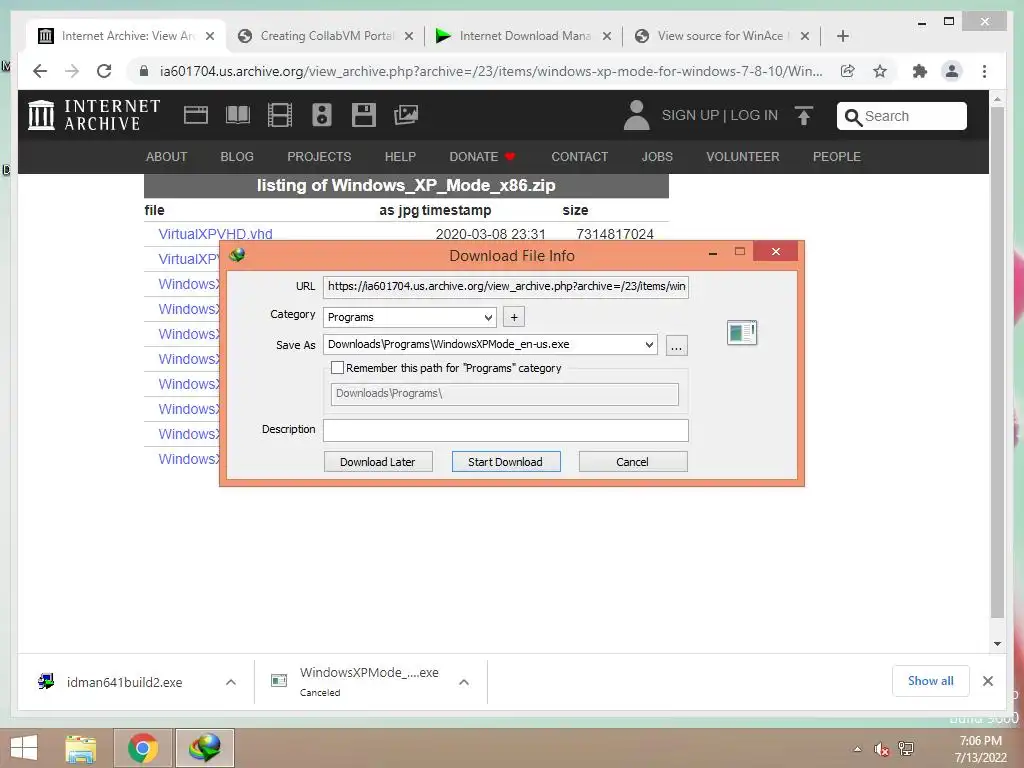This screenshot has height=768, width=1024.
Task: Switch to Internet Download Manager tab
Action: point(524,36)
